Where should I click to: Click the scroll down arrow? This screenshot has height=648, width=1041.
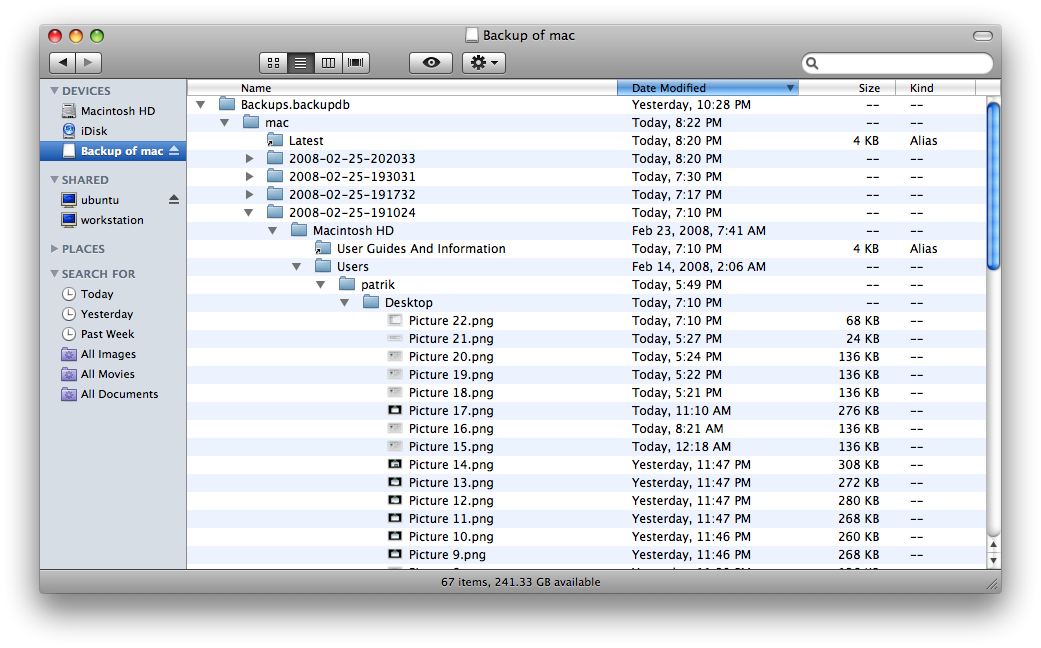(x=993, y=560)
